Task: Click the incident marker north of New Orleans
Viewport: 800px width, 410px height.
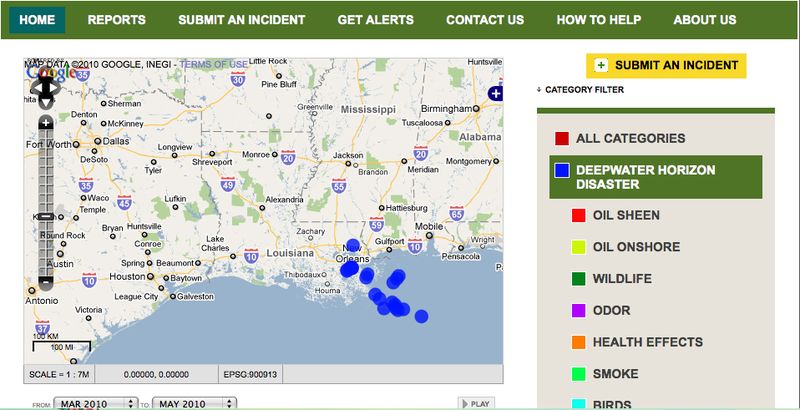Action: 353,246
